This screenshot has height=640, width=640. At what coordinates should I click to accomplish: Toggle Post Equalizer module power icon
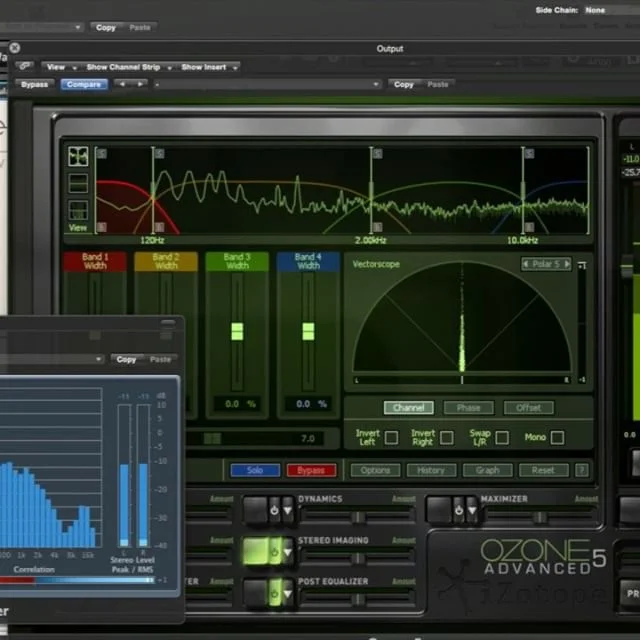(x=275, y=592)
